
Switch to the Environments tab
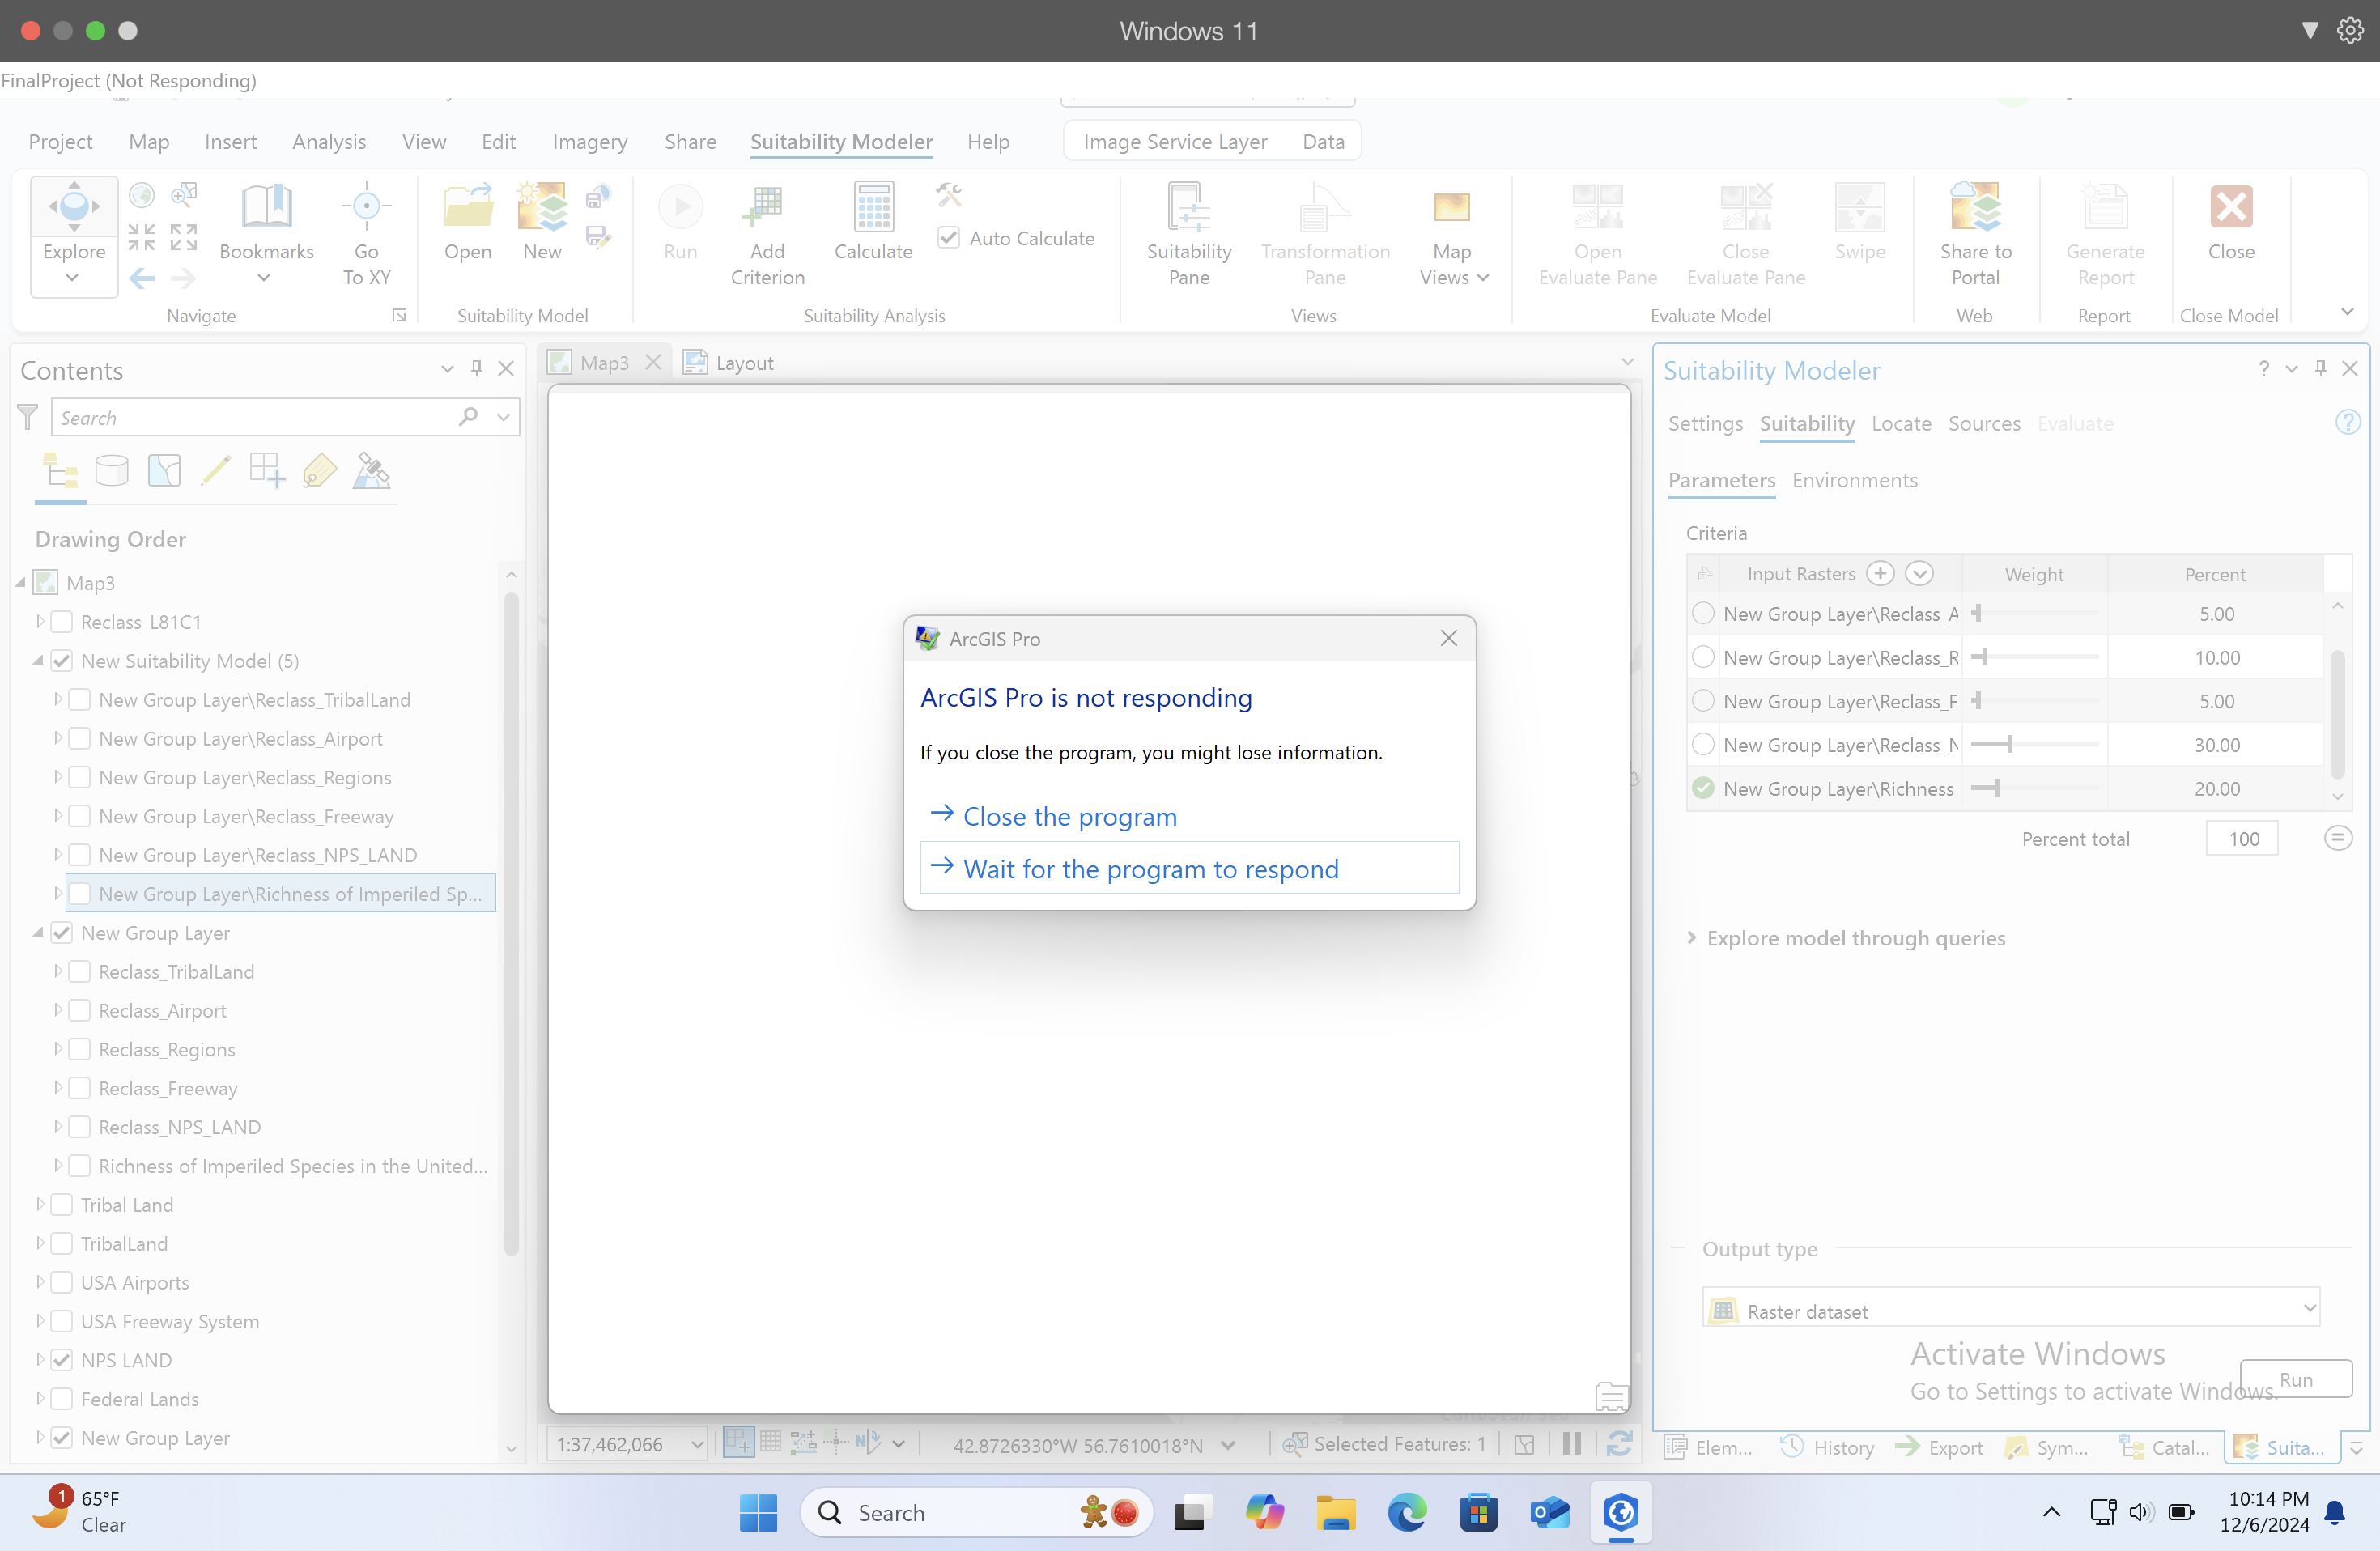(x=1854, y=480)
